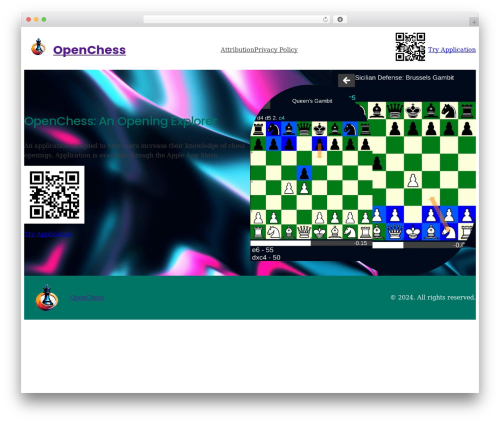
Task: Click the app description paragraph text
Action: [x=135, y=150]
